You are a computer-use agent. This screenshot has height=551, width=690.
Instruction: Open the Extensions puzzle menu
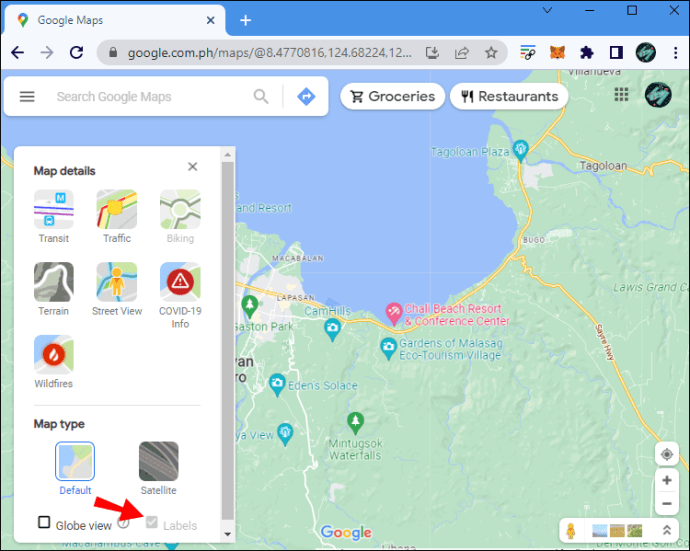(587, 53)
